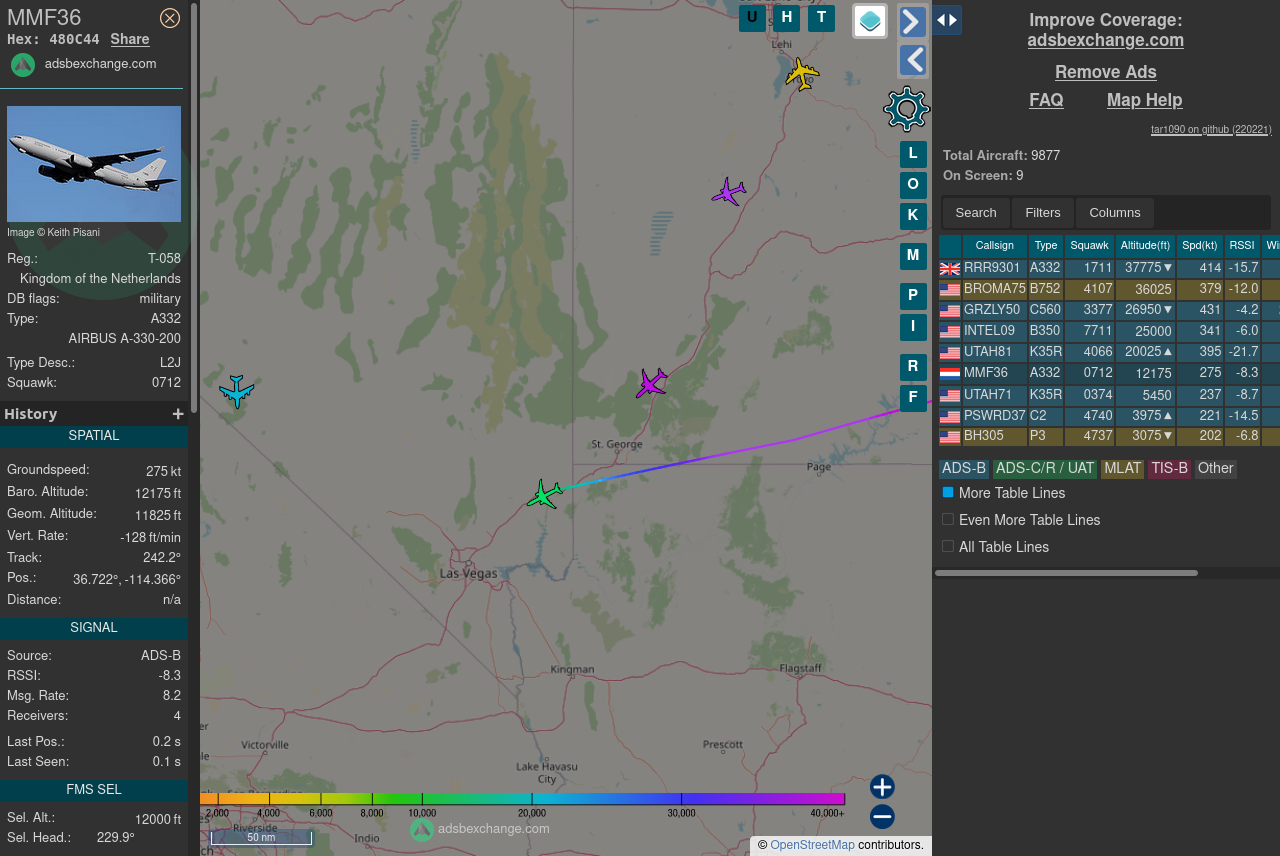Toggle the T map button
Image resolution: width=1280 pixels, height=856 pixels.
(822, 18)
